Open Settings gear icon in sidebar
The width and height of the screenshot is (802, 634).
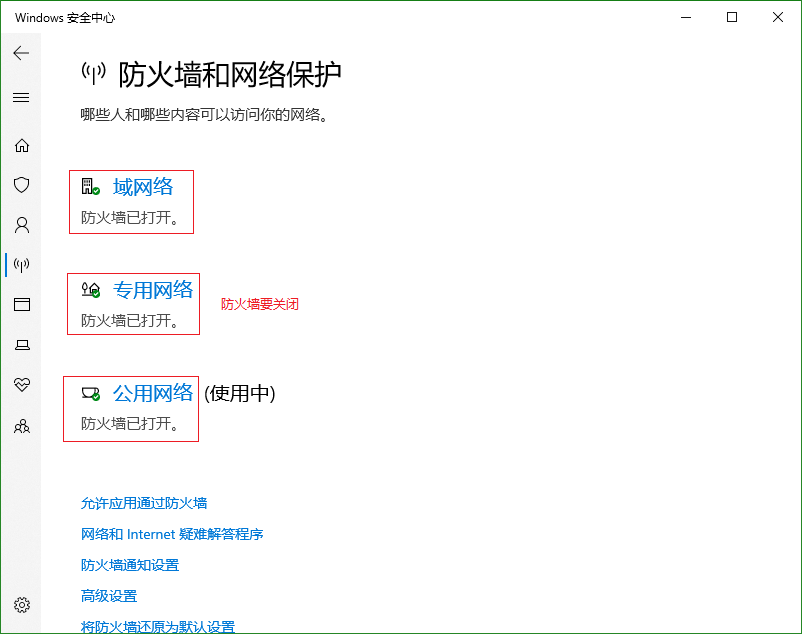[x=21, y=605]
